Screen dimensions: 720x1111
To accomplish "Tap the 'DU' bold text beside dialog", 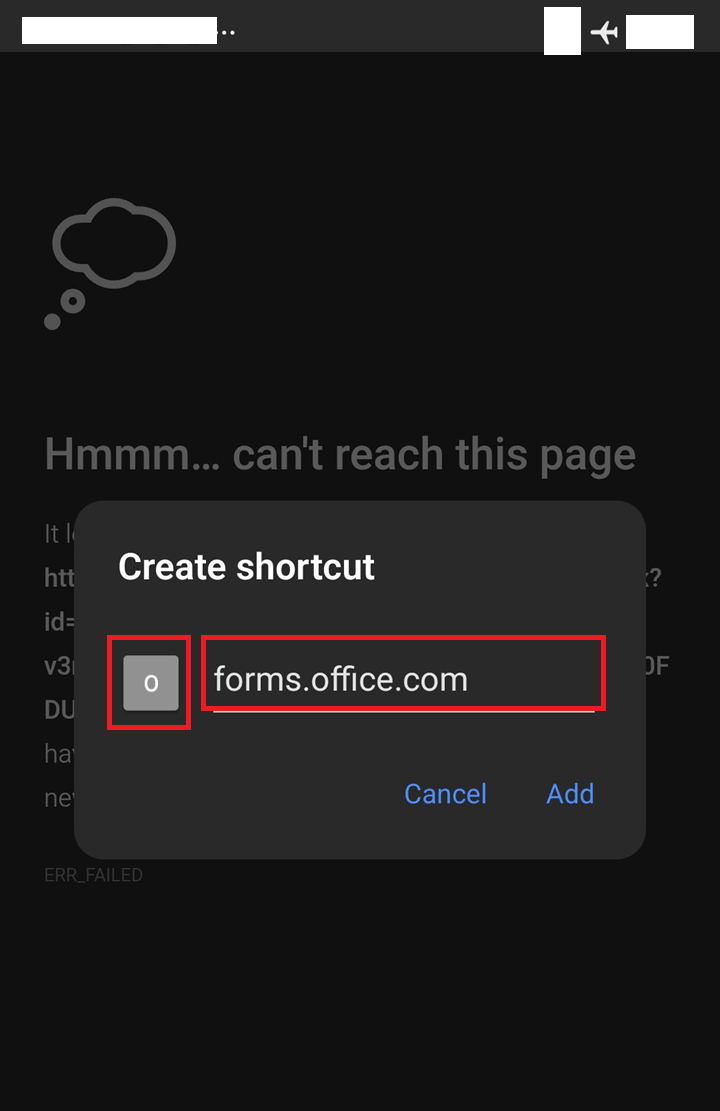I will 59,709.
